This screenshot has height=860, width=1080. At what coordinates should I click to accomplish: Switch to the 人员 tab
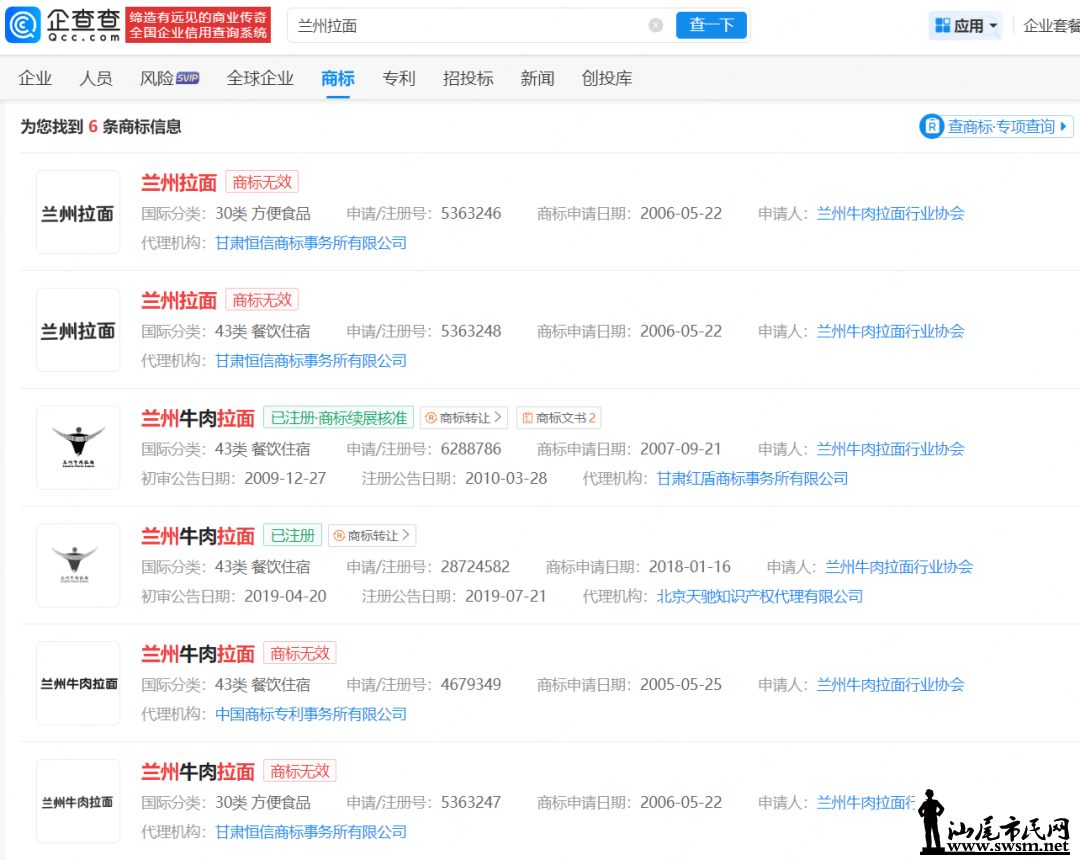pyautogui.click(x=96, y=78)
